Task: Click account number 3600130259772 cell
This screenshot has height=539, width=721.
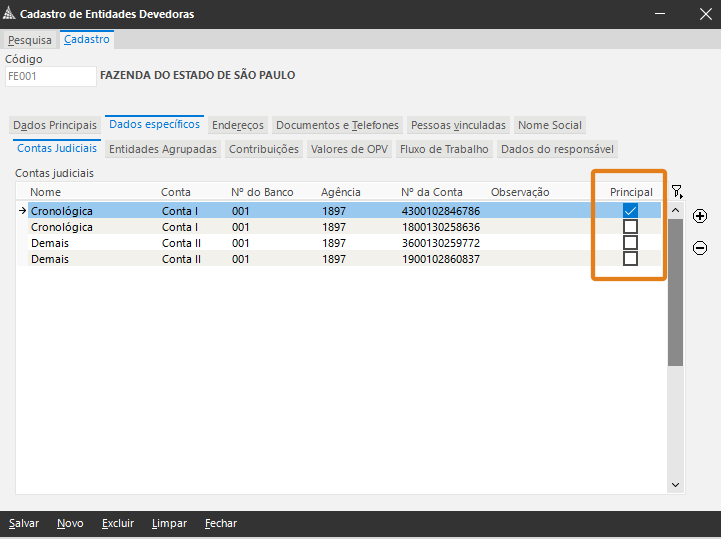Action: pyautogui.click(x=441, y=243)
